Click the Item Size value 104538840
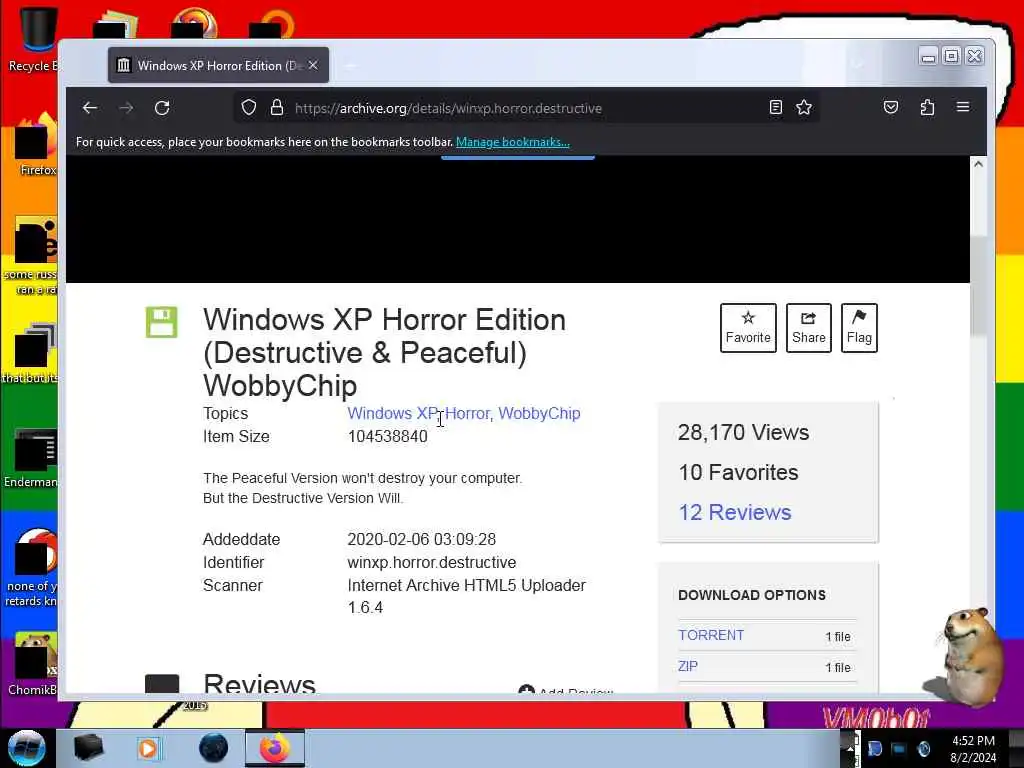The height and width of the screenshot is (768, 1024). coord(388,436)
